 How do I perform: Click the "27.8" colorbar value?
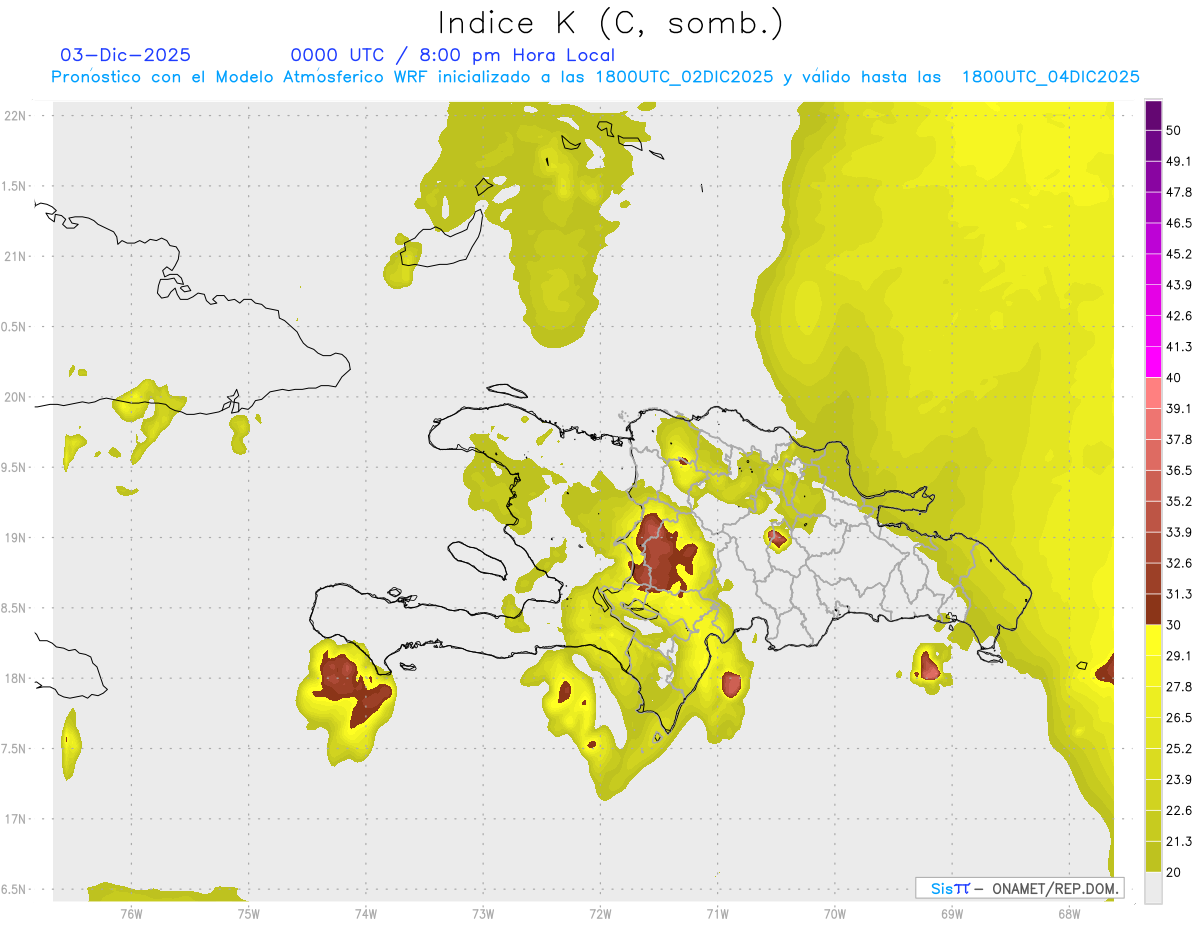tap(1179, 687)
